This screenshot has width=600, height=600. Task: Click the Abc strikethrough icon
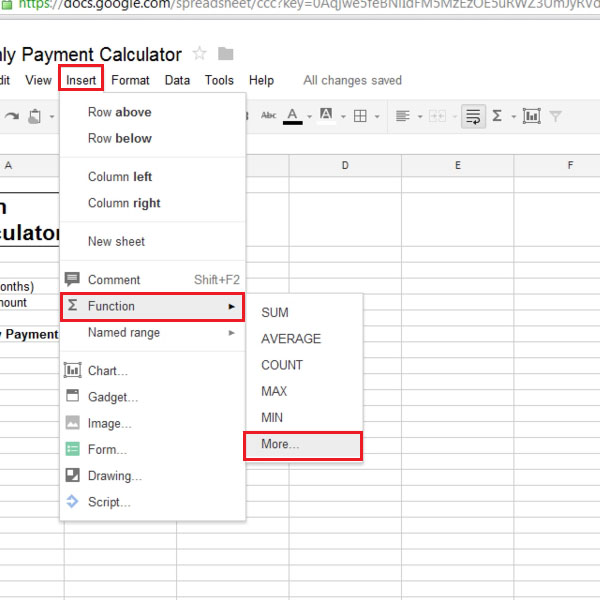point(268,115)
